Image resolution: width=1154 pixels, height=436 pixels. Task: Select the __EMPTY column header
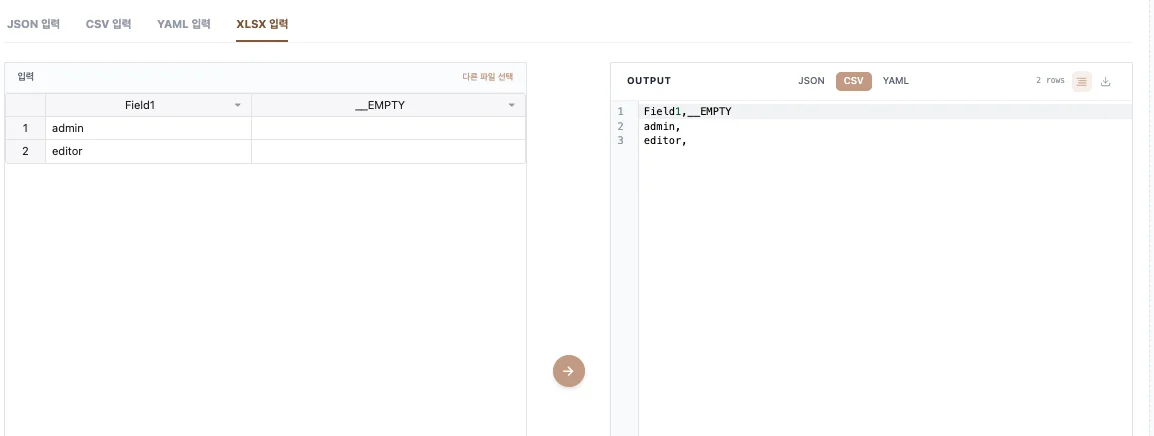point(380,105)
